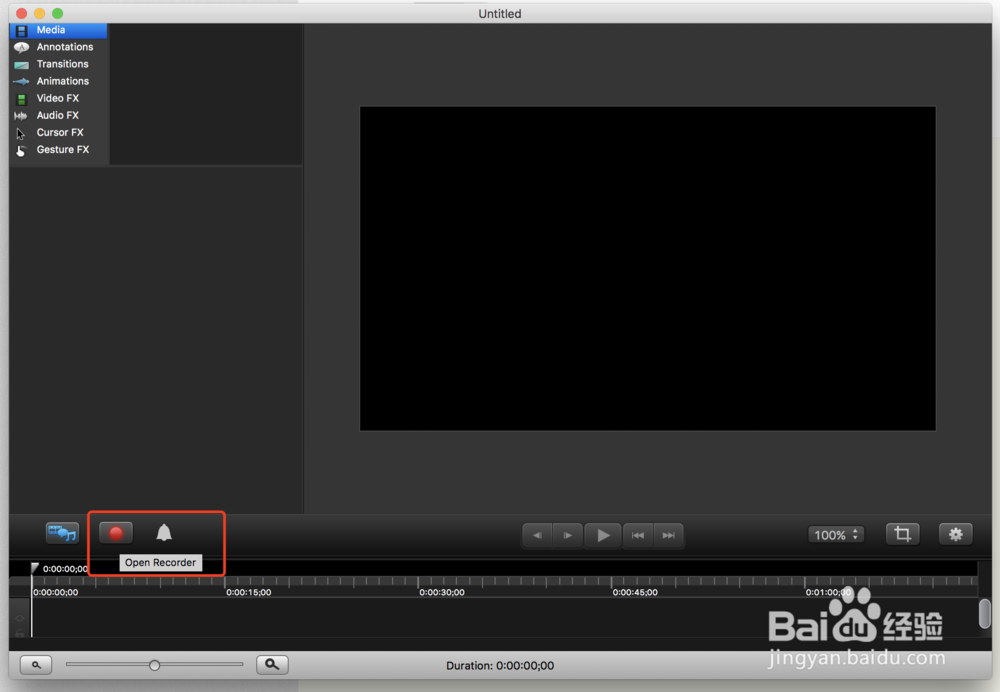Open the Annotations panel

click(59, 47)
